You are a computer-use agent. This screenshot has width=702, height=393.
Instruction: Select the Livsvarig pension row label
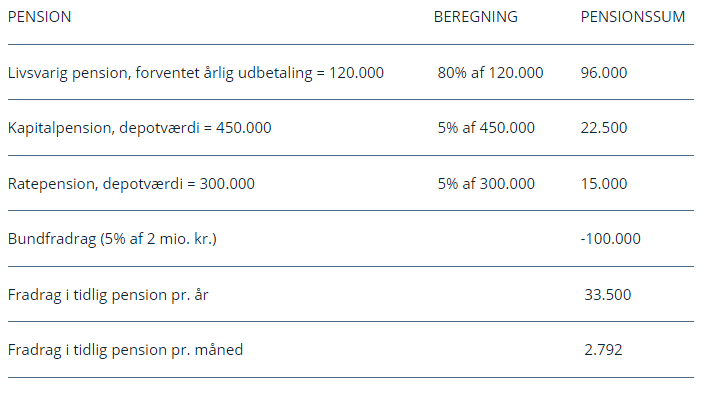196,73
